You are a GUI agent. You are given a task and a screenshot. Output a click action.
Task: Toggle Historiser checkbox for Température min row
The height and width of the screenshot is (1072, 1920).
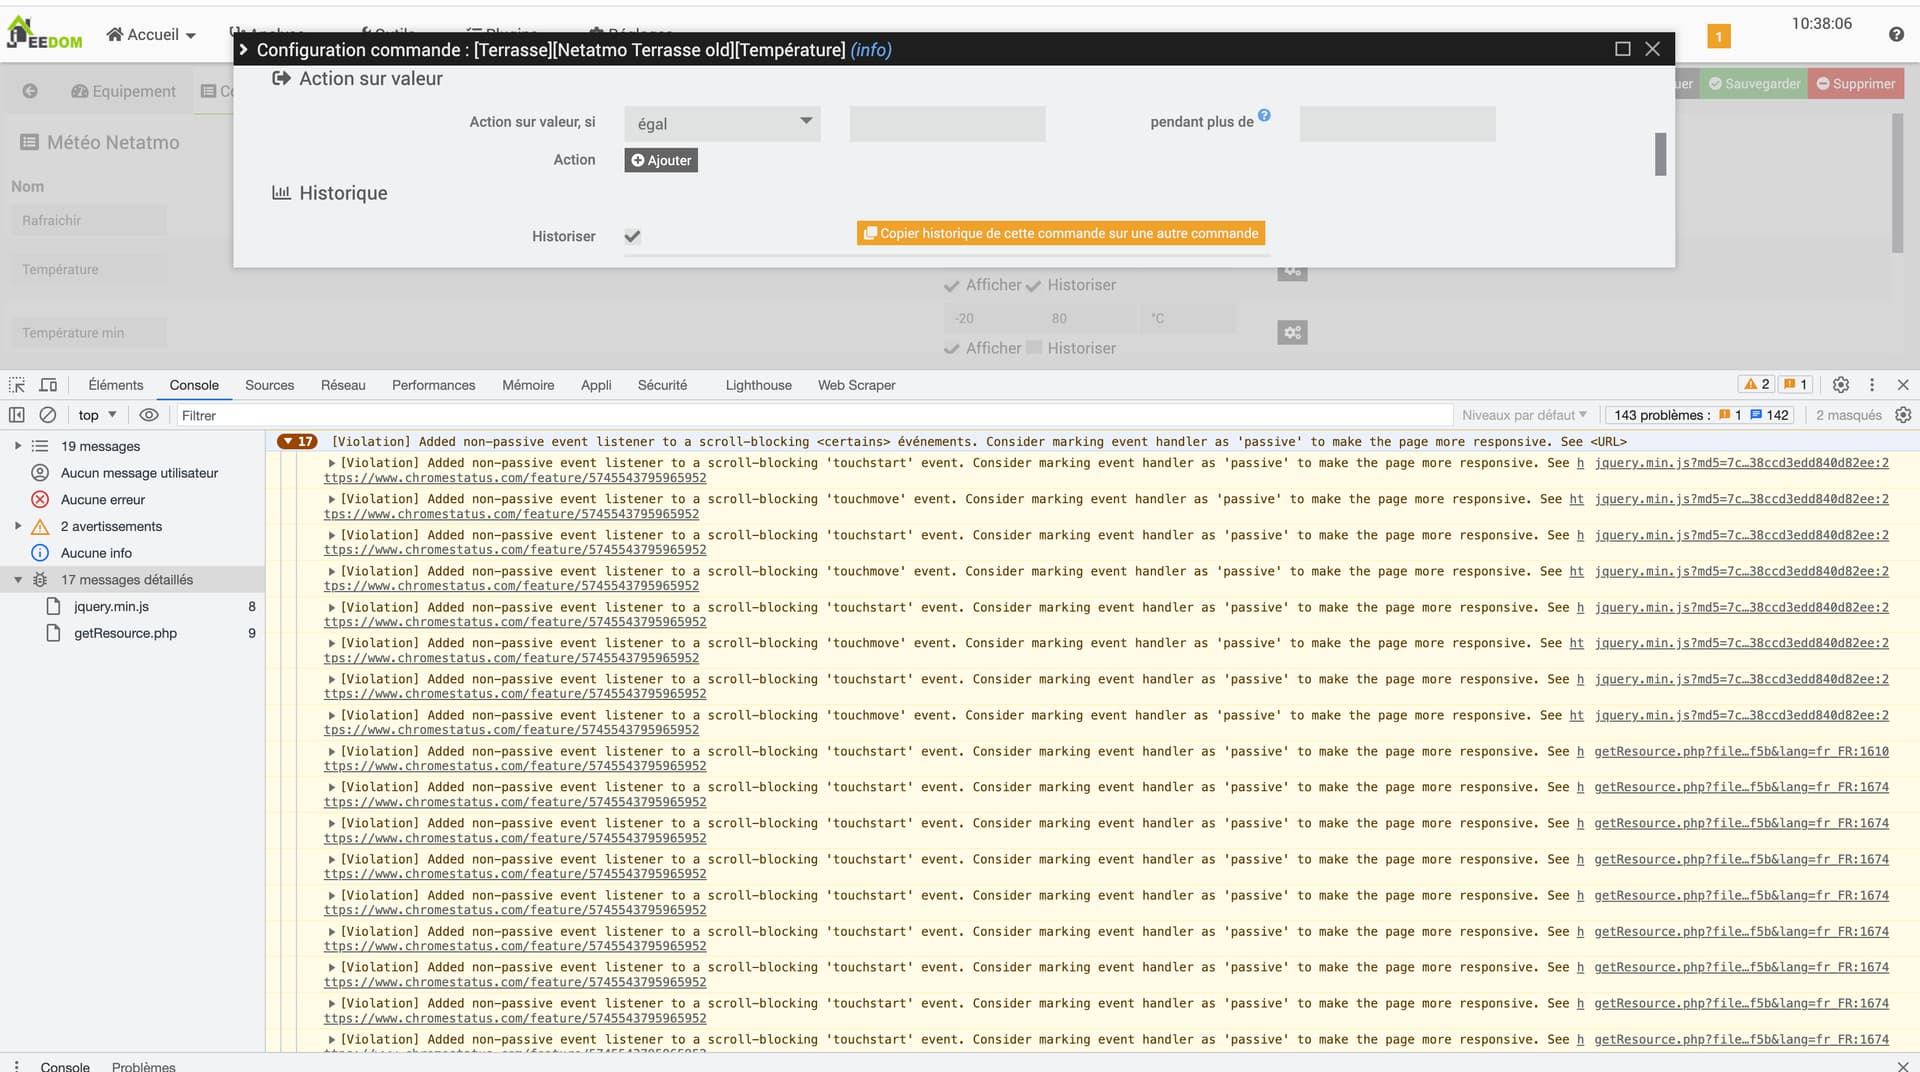[1034, 348]
